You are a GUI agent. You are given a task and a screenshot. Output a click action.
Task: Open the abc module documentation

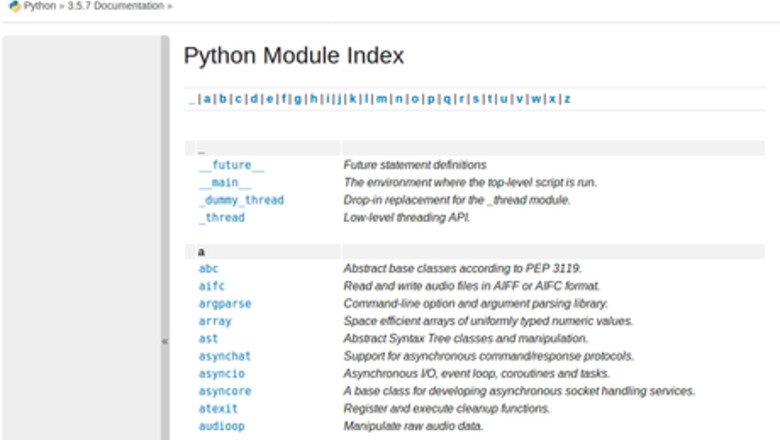(x=208, y=269)
